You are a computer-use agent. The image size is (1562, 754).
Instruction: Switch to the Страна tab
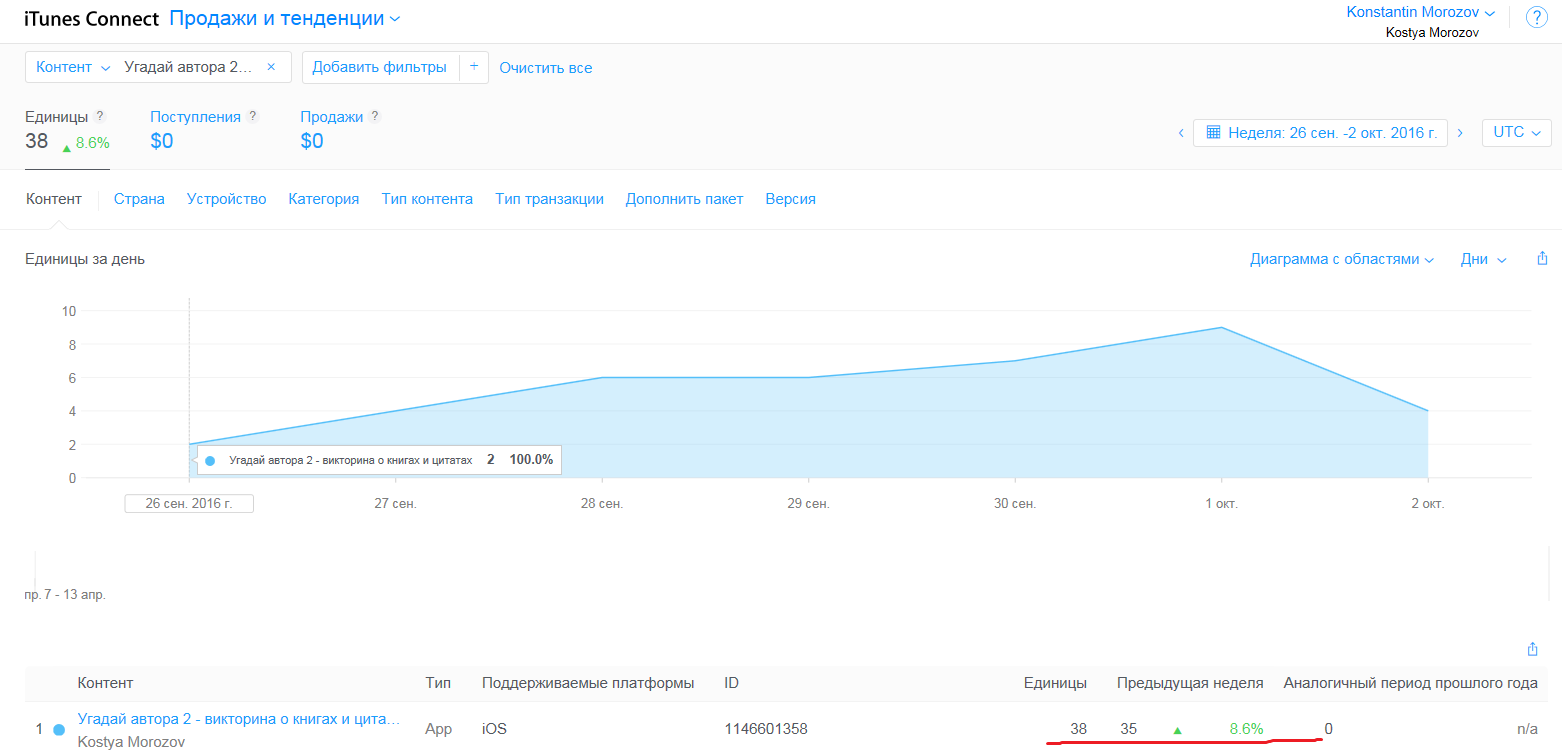point(139,199)
